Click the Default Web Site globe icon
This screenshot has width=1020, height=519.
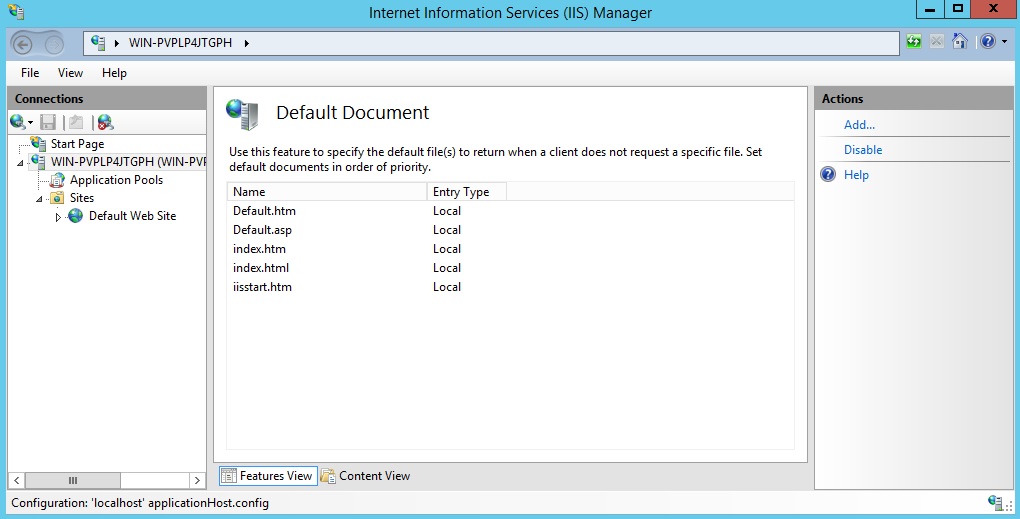(x=75, y=216)
